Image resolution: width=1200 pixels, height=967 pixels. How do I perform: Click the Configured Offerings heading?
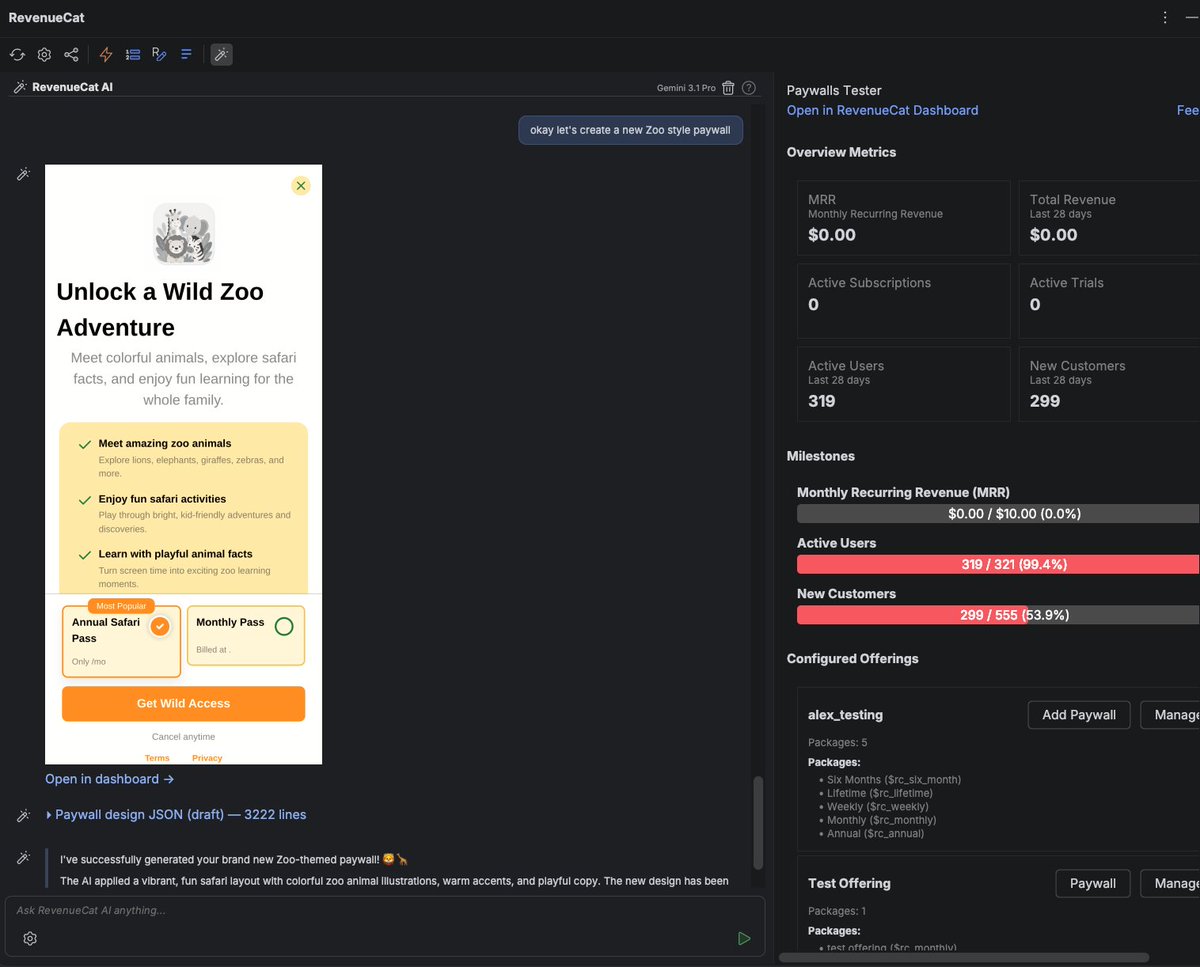(852, 658)
